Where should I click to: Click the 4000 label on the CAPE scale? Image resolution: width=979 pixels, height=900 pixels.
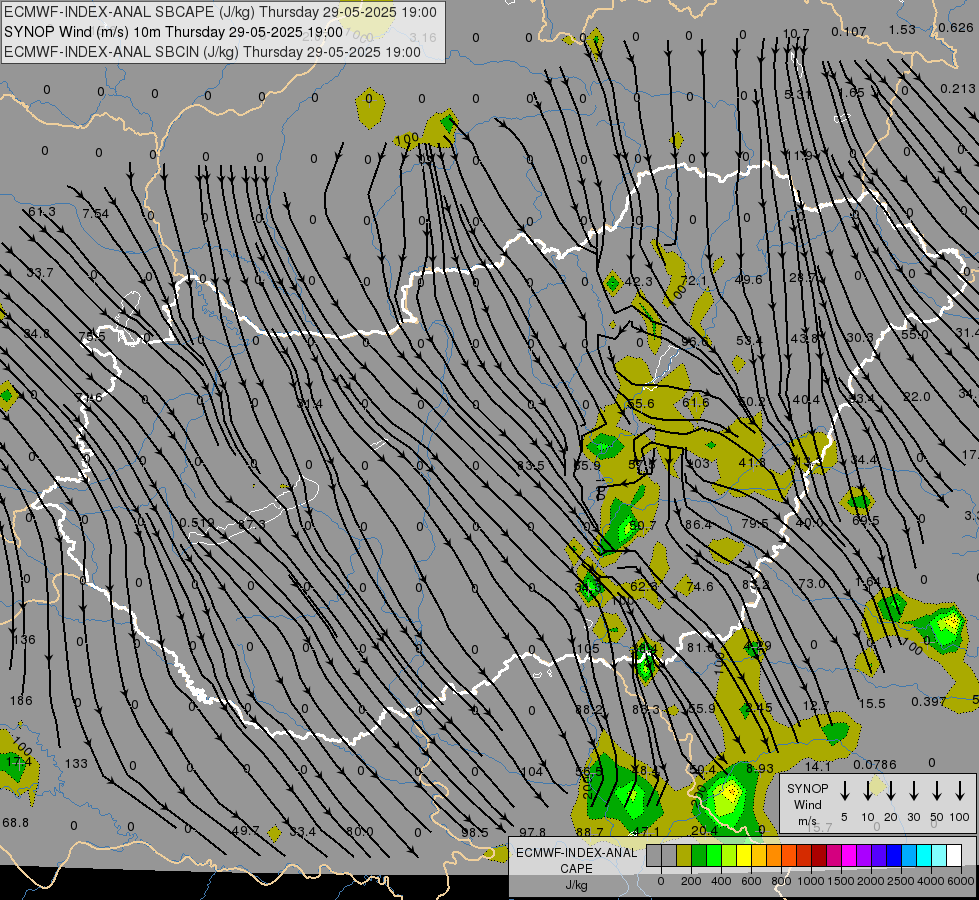[932, 881]
